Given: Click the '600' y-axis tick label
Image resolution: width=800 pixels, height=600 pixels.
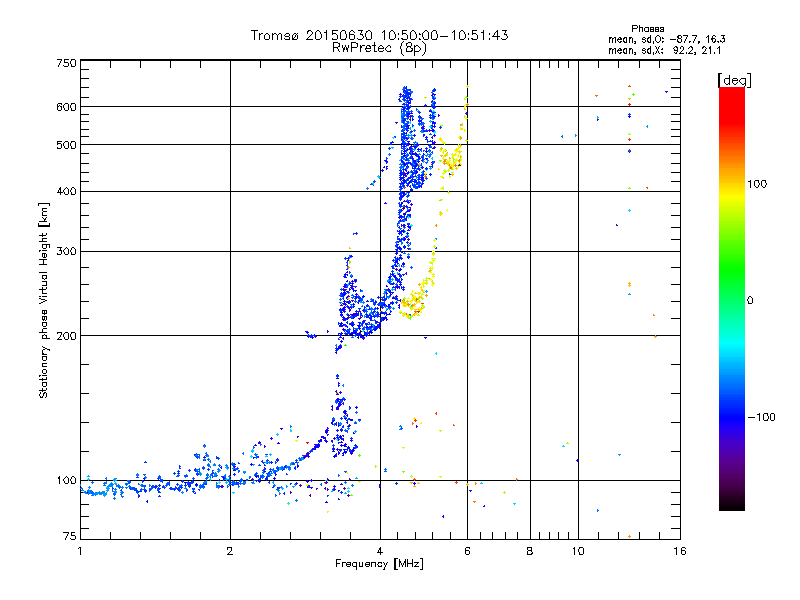Looking at the screenshot, I should 66,107.
